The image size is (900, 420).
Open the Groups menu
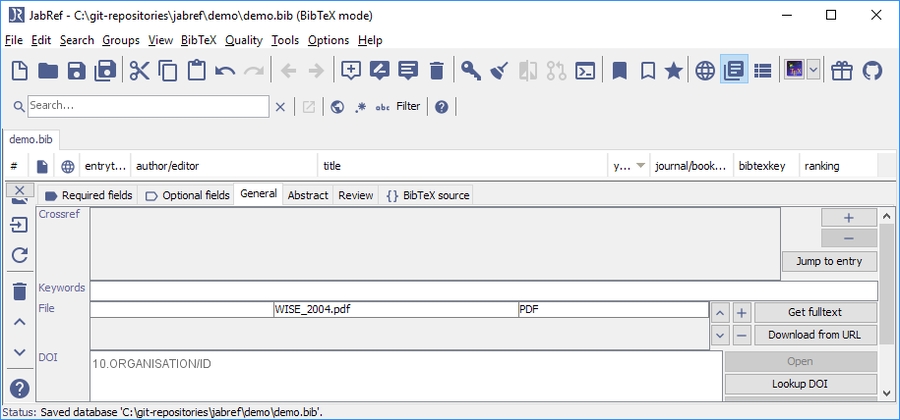coord(121,40)
